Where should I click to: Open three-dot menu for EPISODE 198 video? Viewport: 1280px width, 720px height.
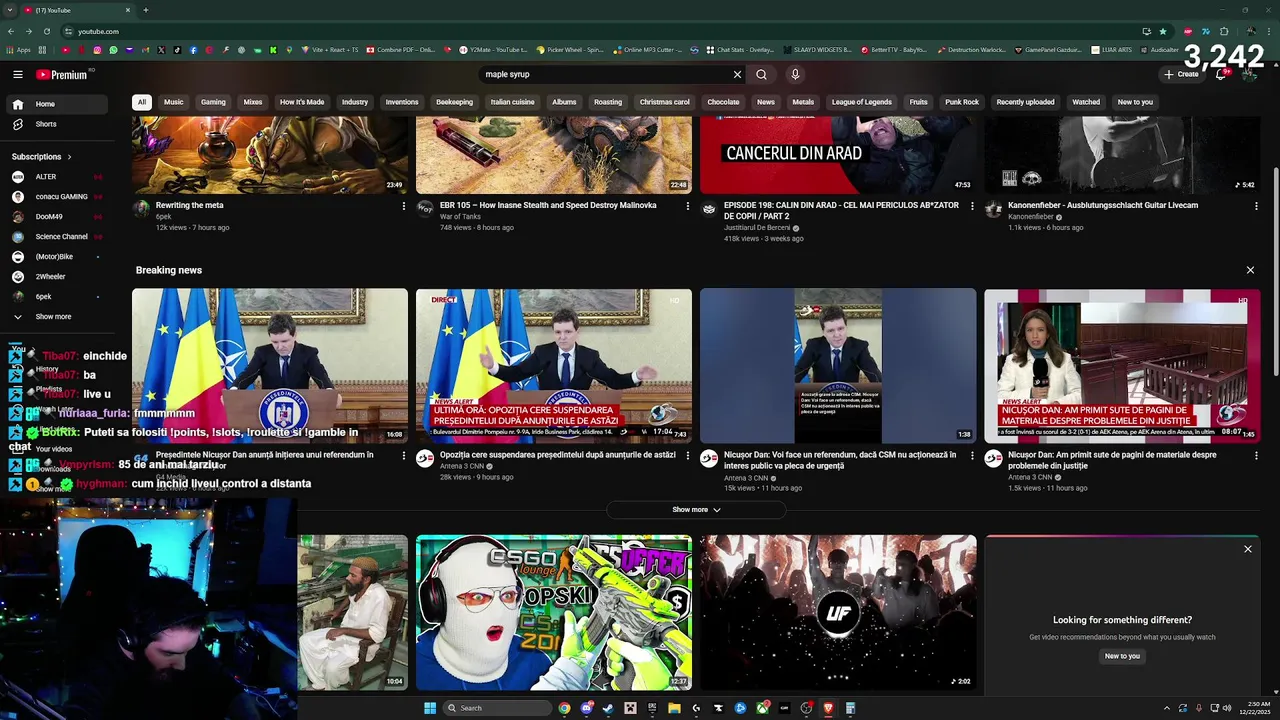972,206
